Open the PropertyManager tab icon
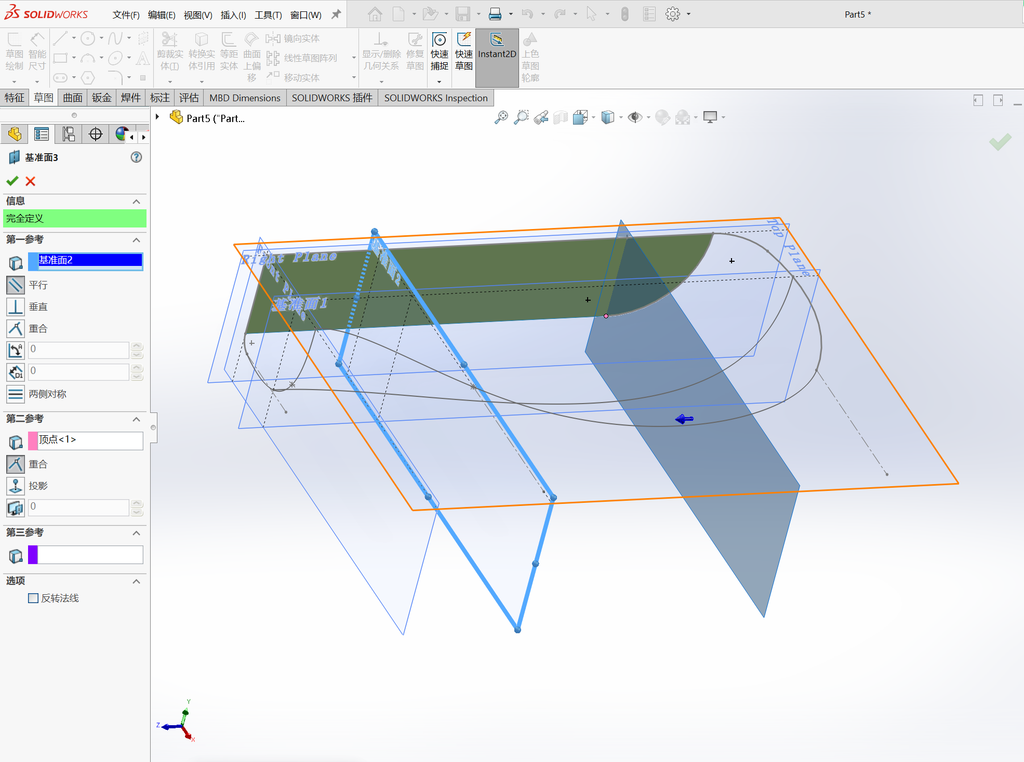Screen dimensions: 1024x762 (41, 135)
